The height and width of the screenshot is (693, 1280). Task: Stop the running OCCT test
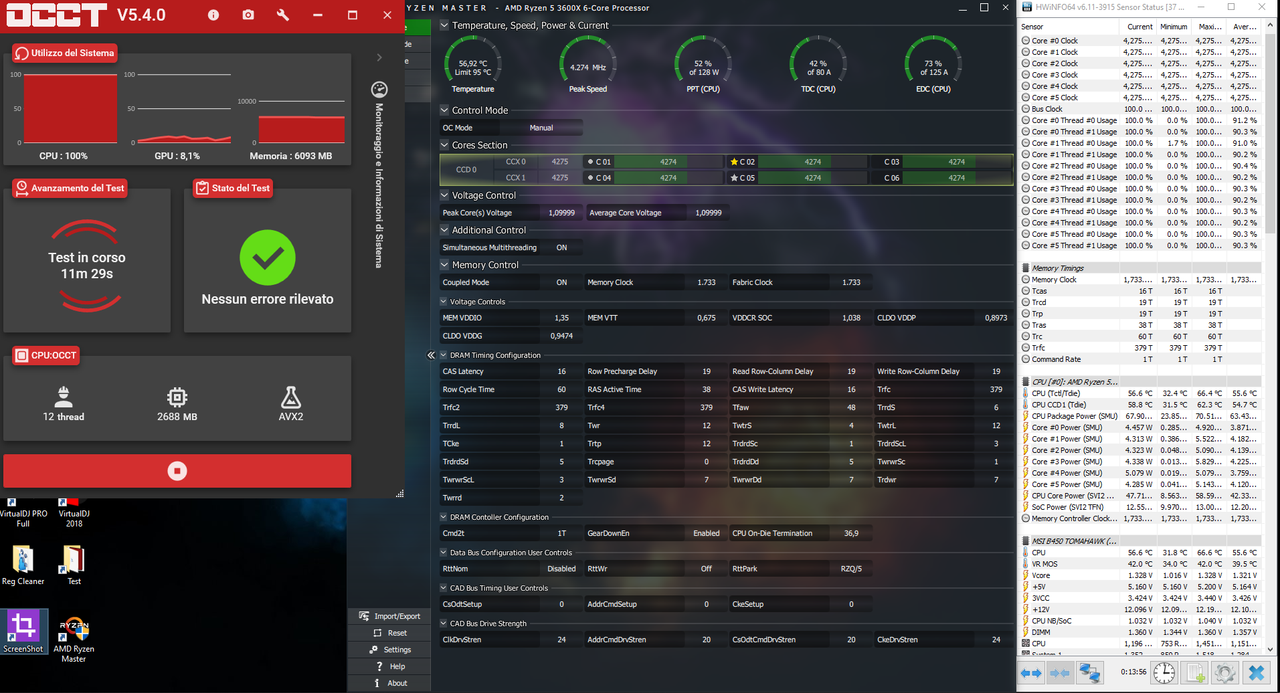coord(177,470)
